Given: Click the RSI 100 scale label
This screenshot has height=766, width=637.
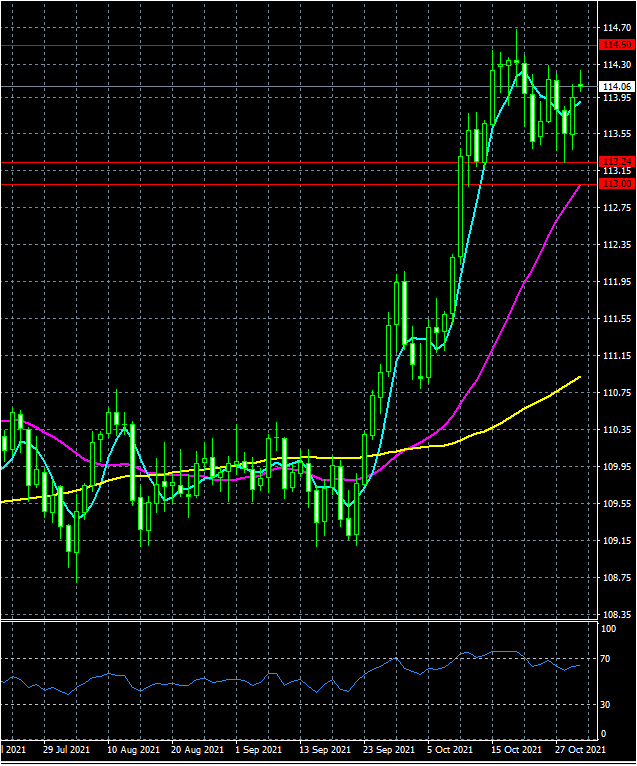Looking at the screenshot, I should tap(608, 629).
